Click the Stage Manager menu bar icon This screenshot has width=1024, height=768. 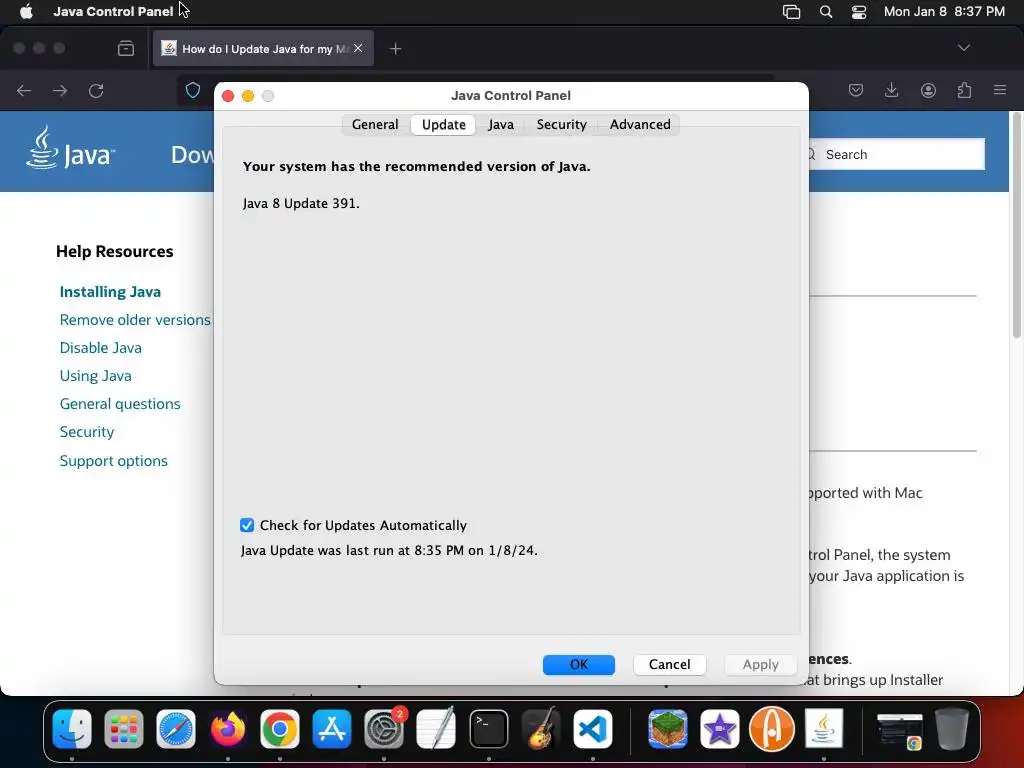pos(792,11)
